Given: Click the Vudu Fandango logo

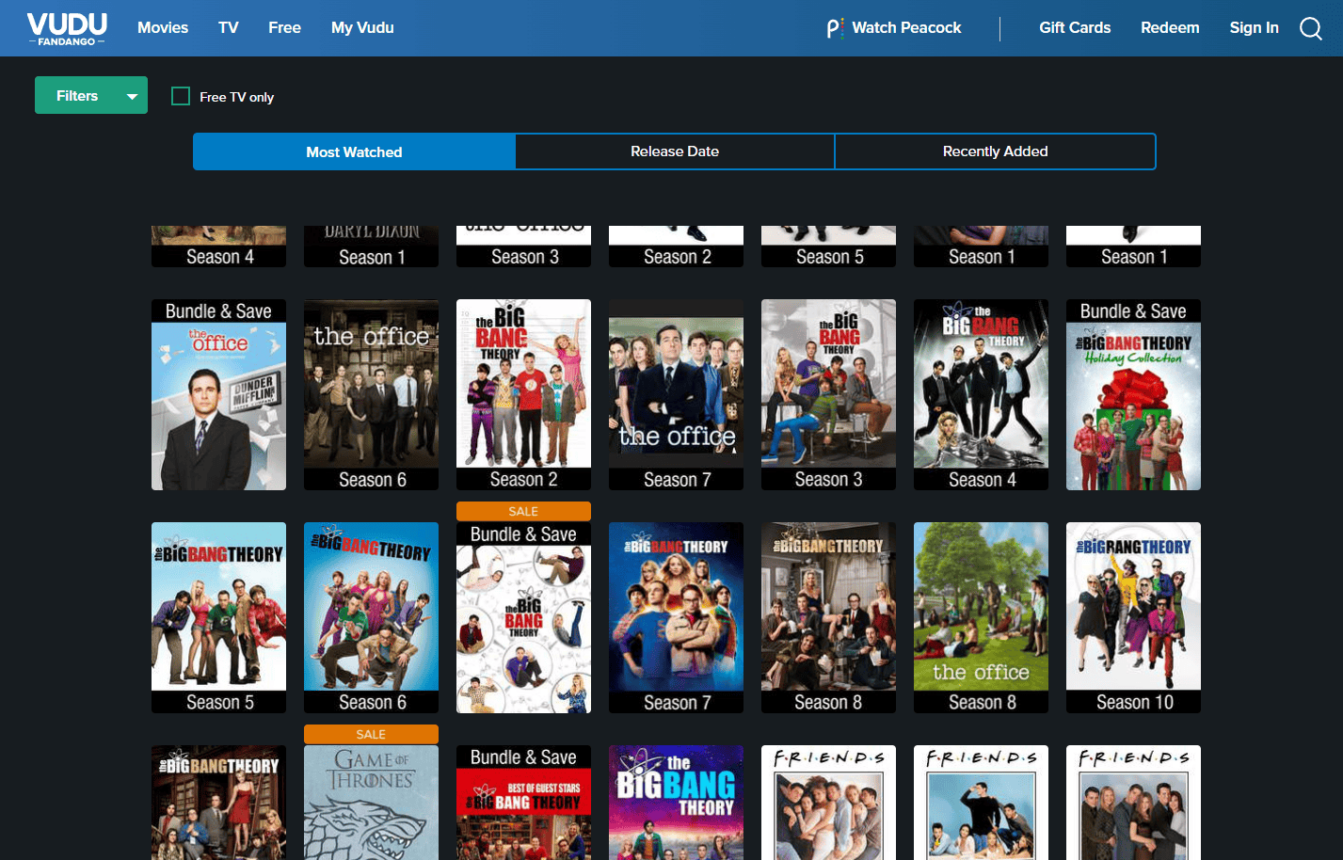Looking at the screenshot, I should click(67, 28).
